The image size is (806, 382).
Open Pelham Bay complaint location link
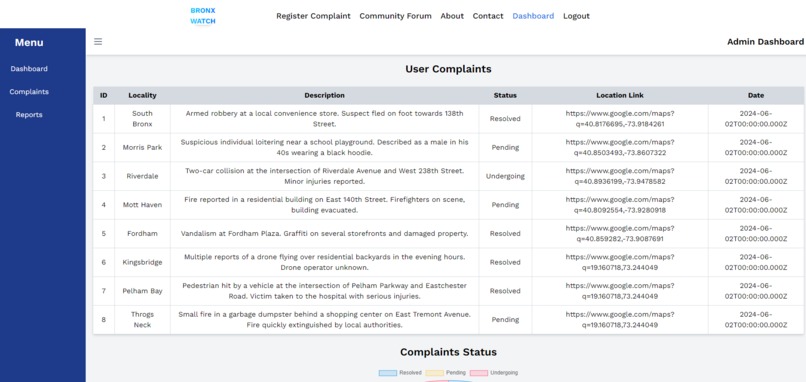point(620,291)
